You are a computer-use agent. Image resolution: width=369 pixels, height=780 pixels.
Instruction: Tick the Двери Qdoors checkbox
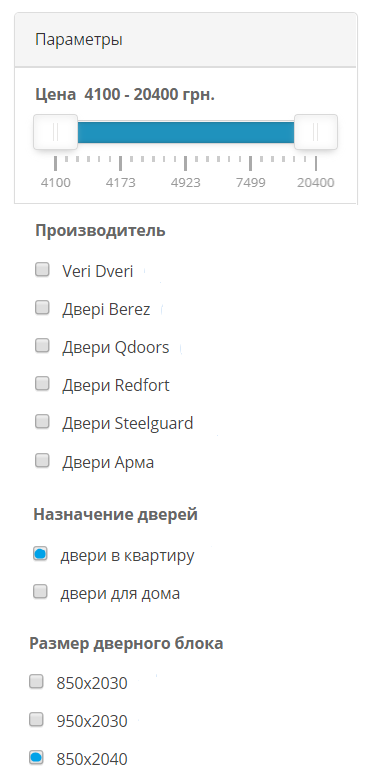pos(42,346)
